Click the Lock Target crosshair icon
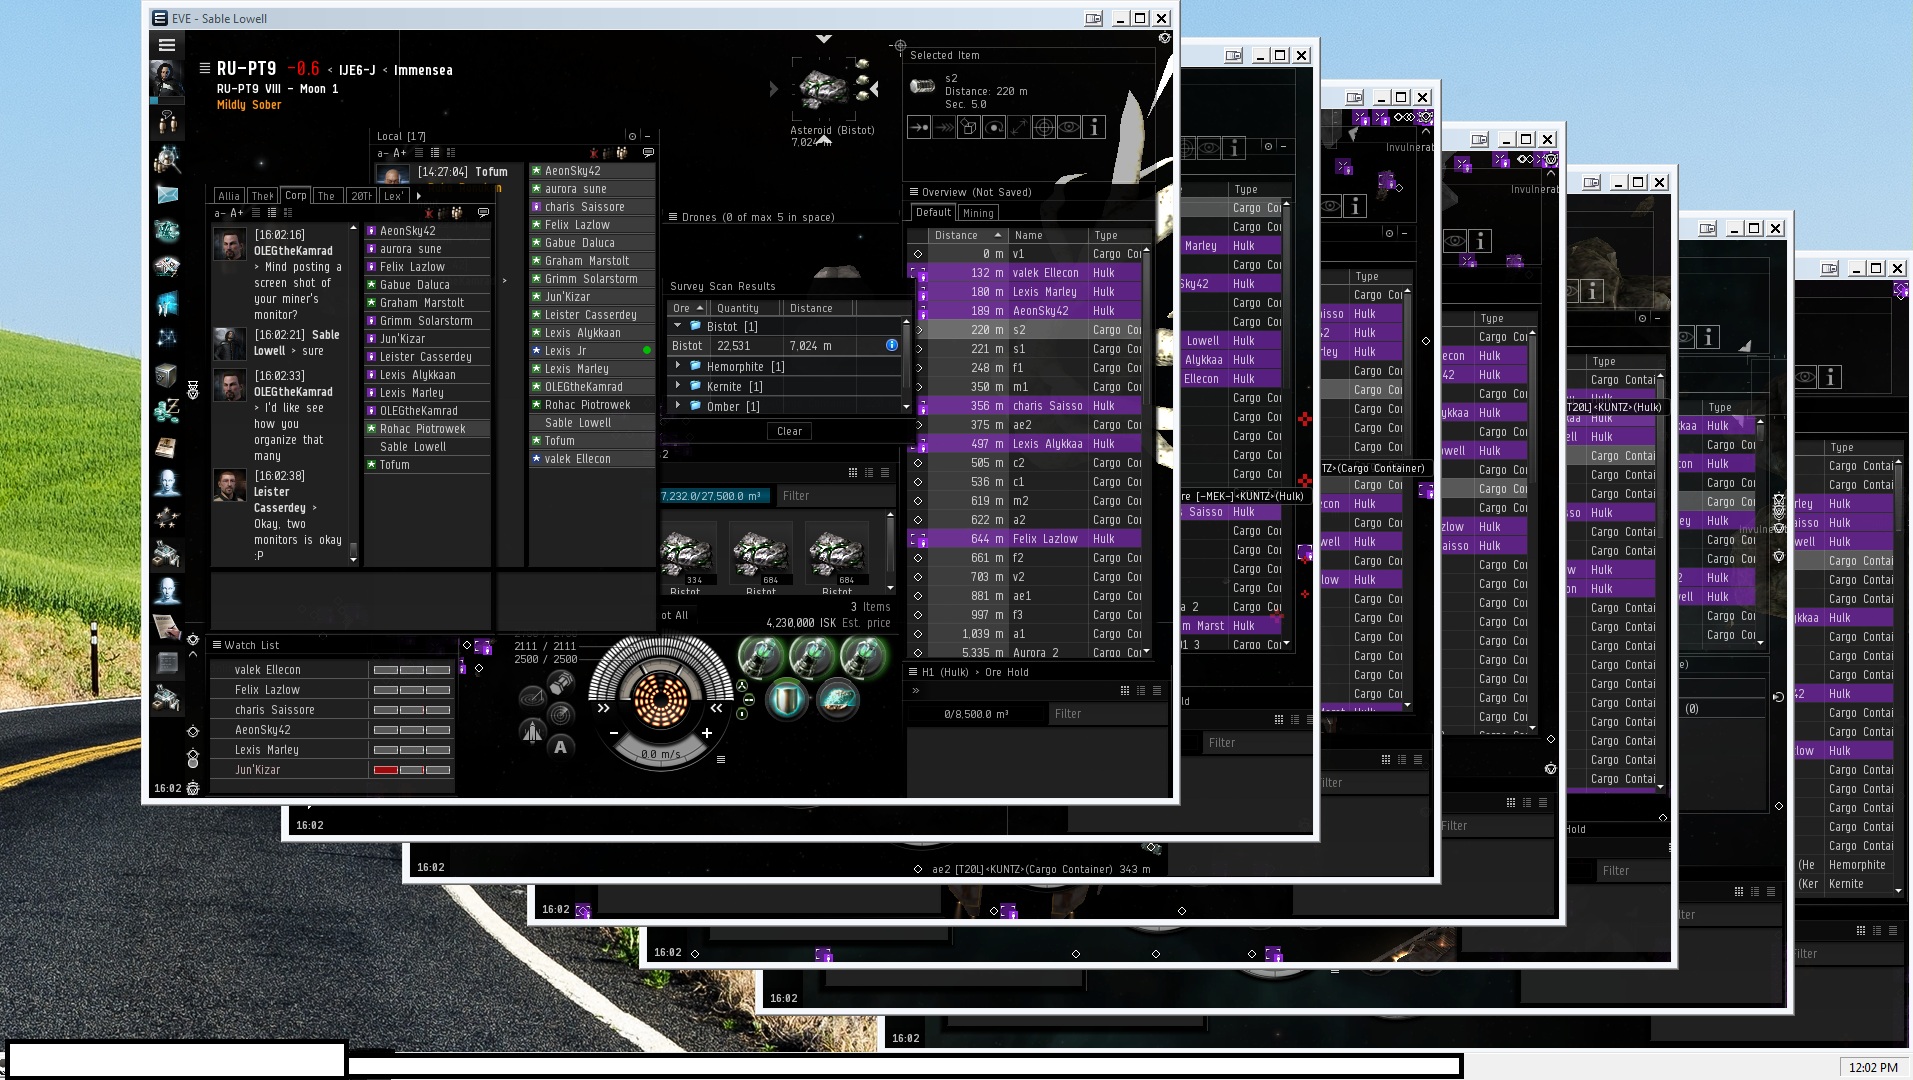 tap(1044, 127)
